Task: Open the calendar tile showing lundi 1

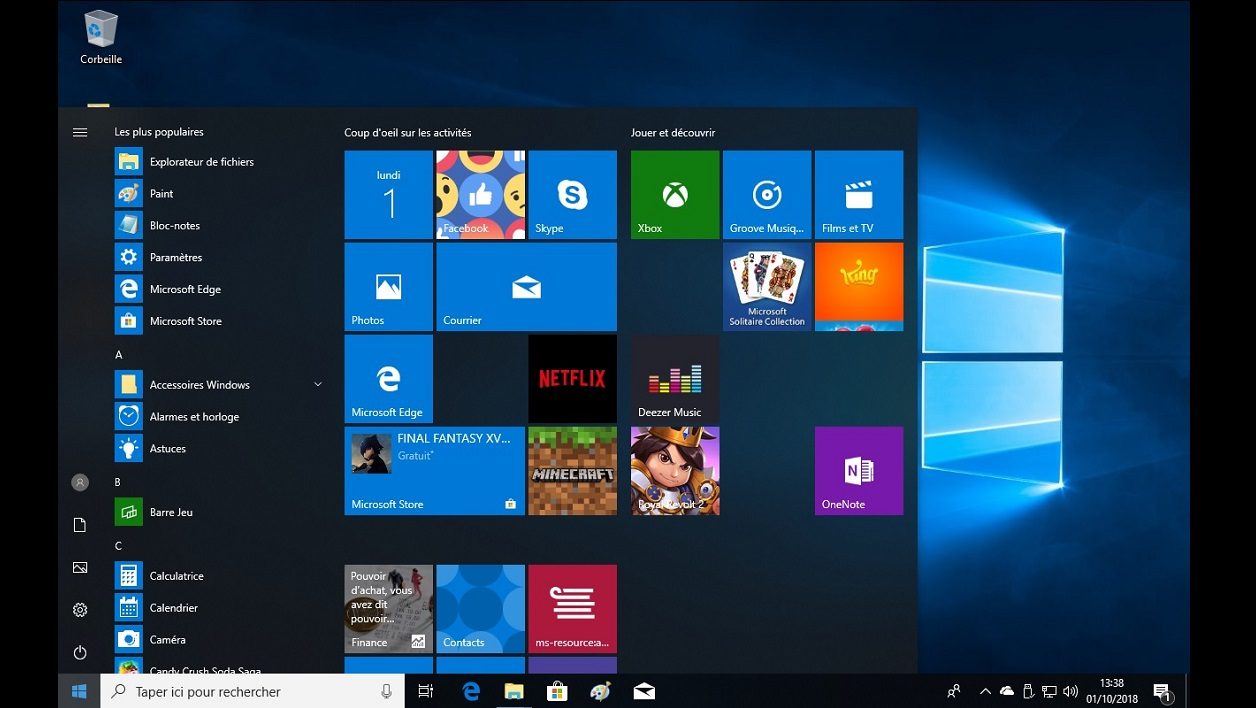Action: pos(389,195)
